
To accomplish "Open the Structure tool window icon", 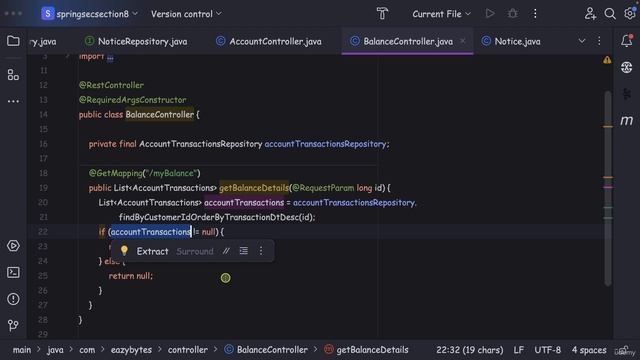I will point(13,75).
